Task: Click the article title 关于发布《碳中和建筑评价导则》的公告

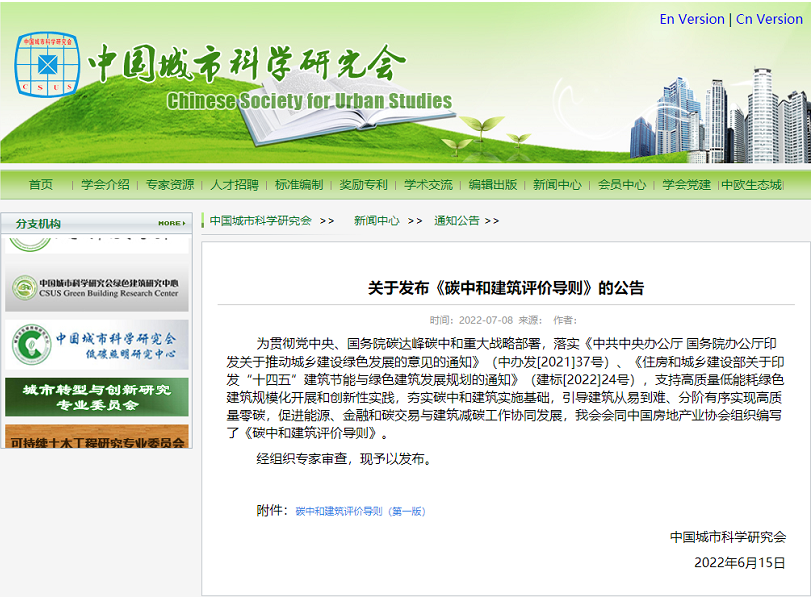Action: coord(506,288)
